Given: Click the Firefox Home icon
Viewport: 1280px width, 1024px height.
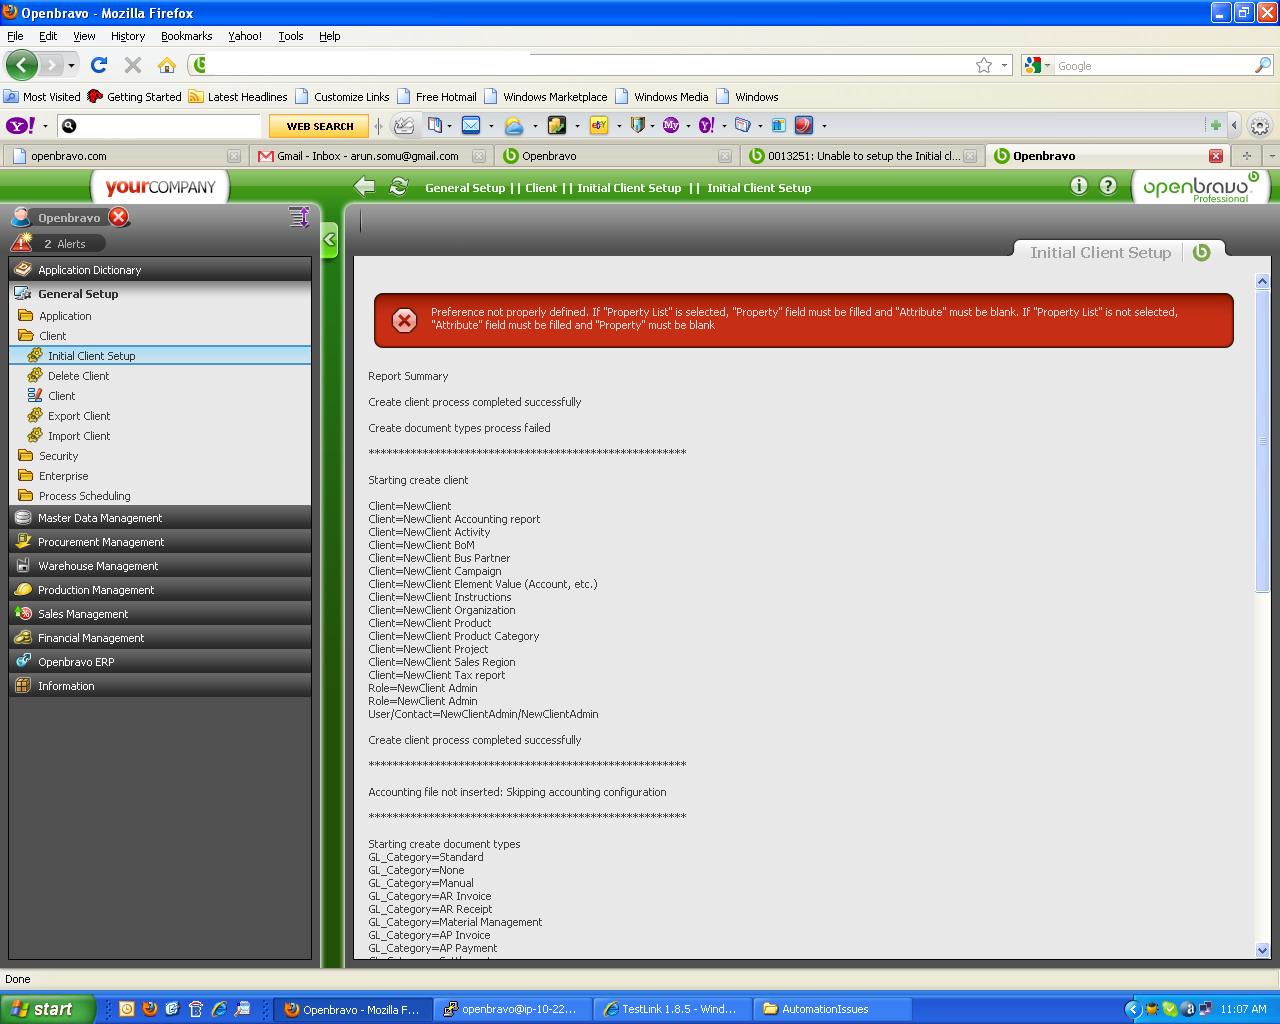Looking at the screenshot, I should coord(167,65).
